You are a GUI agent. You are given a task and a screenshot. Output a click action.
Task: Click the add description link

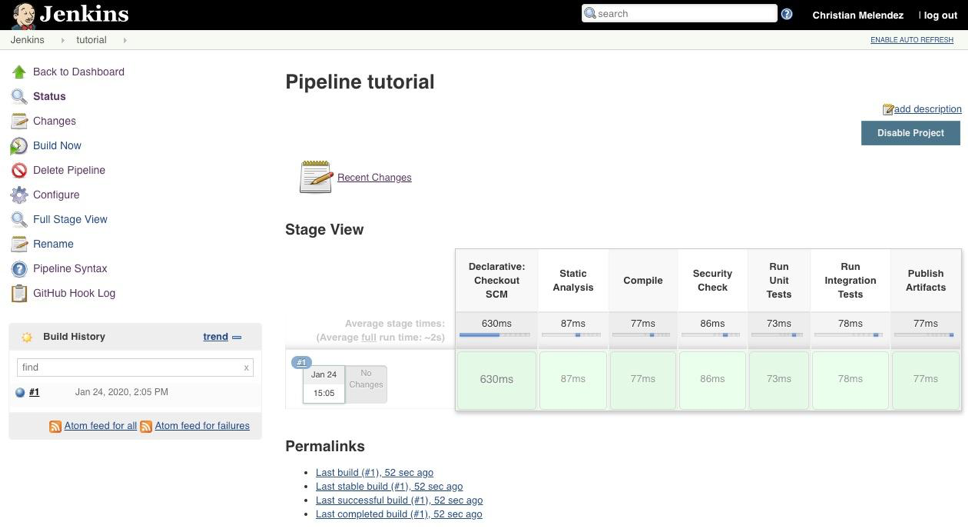927,109
